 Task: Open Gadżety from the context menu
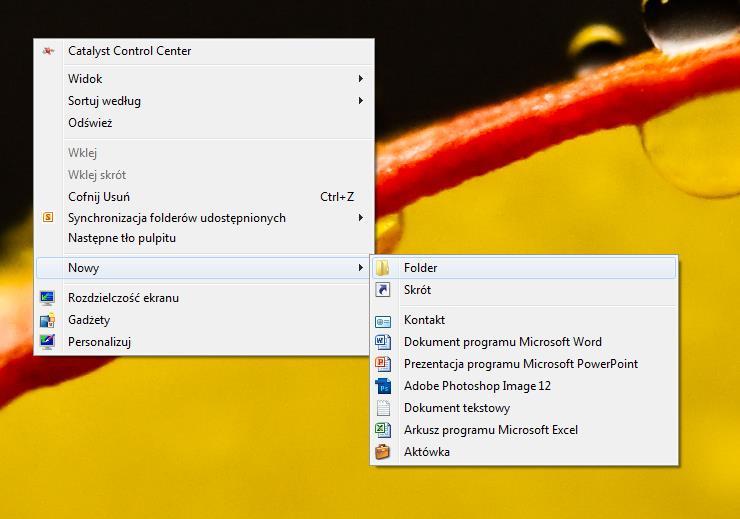pyautogui.click(x=204, y=320)
